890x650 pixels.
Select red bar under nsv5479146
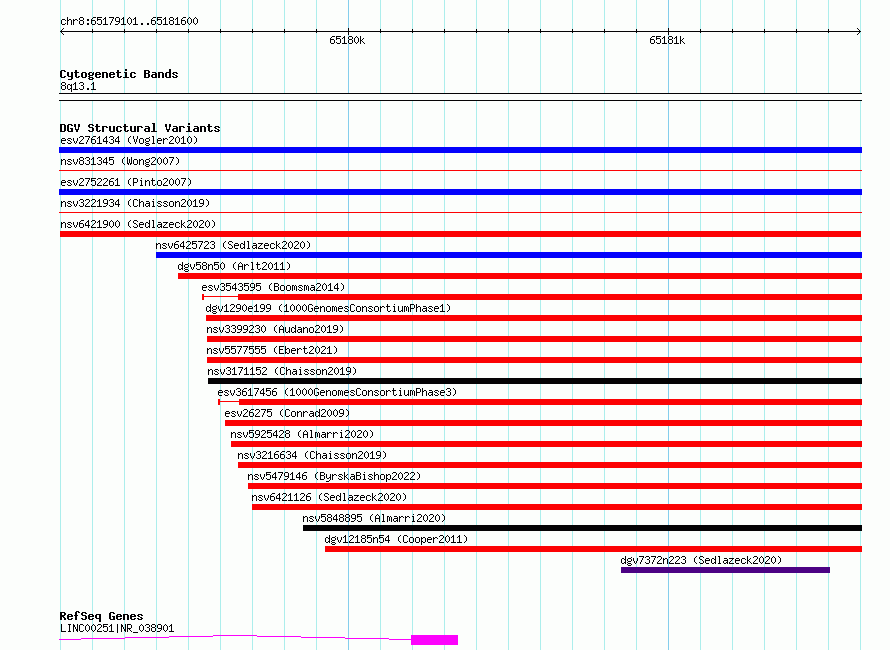(555, 486)
